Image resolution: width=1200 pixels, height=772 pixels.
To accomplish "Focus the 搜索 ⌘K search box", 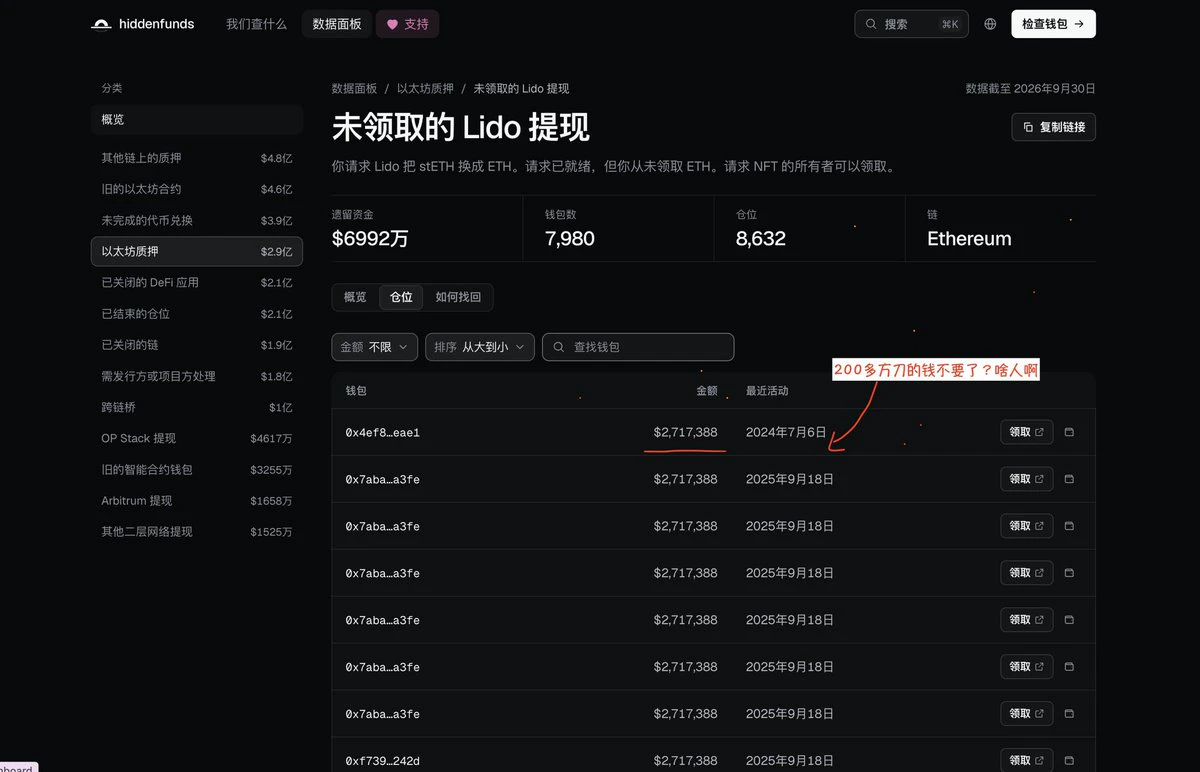I will pyautogui.click(x=911, y=24).
